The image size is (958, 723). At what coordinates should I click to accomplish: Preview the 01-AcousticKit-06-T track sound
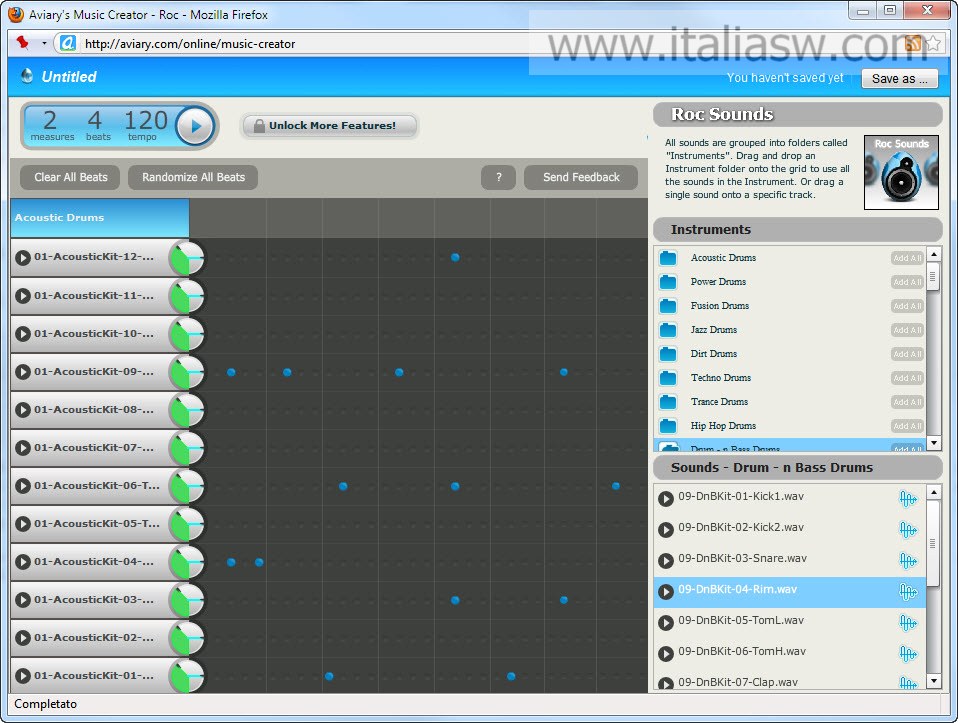point(23,486)
